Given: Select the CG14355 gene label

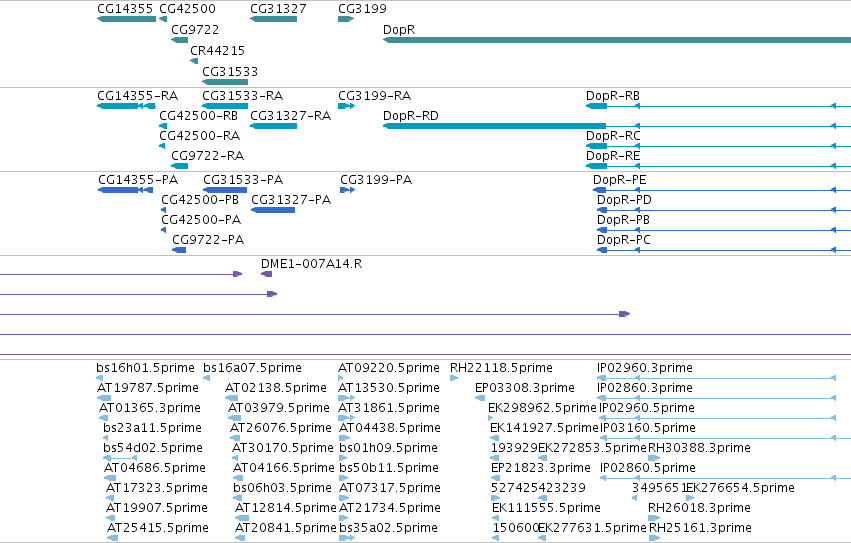Looking at the screenshot, I should tap(125, 9).
